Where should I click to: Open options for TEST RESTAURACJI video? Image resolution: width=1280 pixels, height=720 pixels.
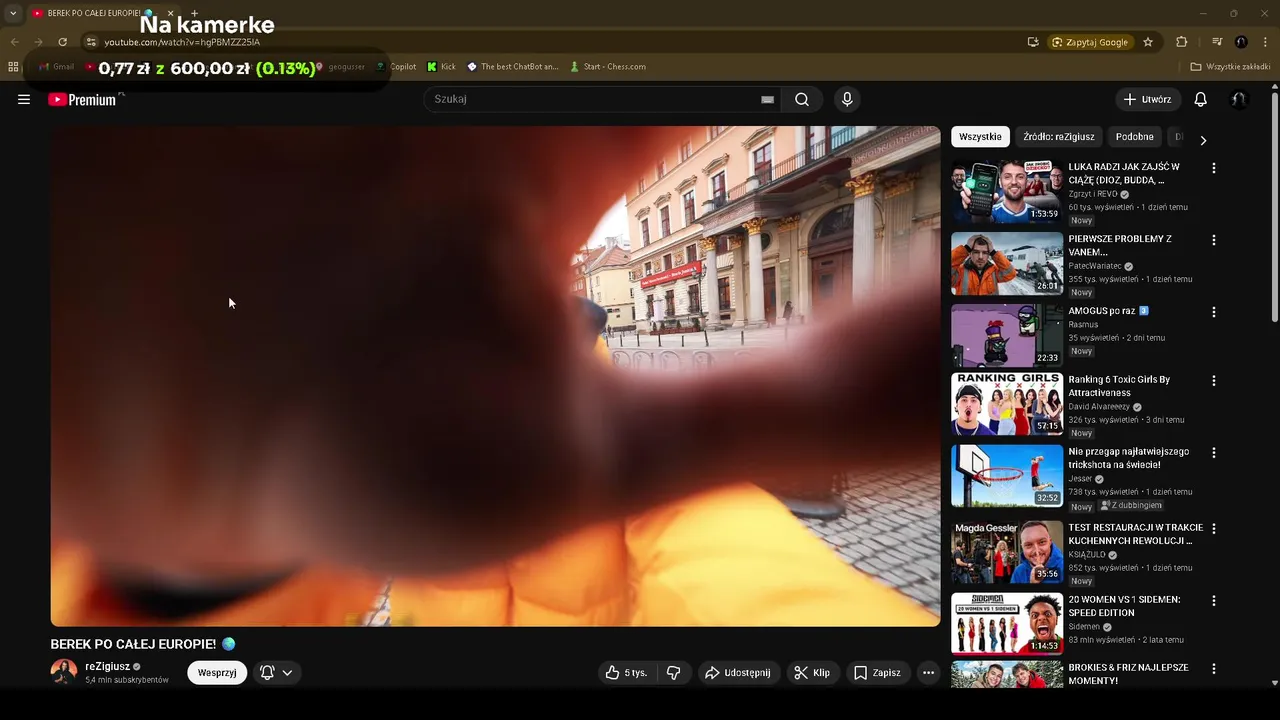pos(1214,529)
